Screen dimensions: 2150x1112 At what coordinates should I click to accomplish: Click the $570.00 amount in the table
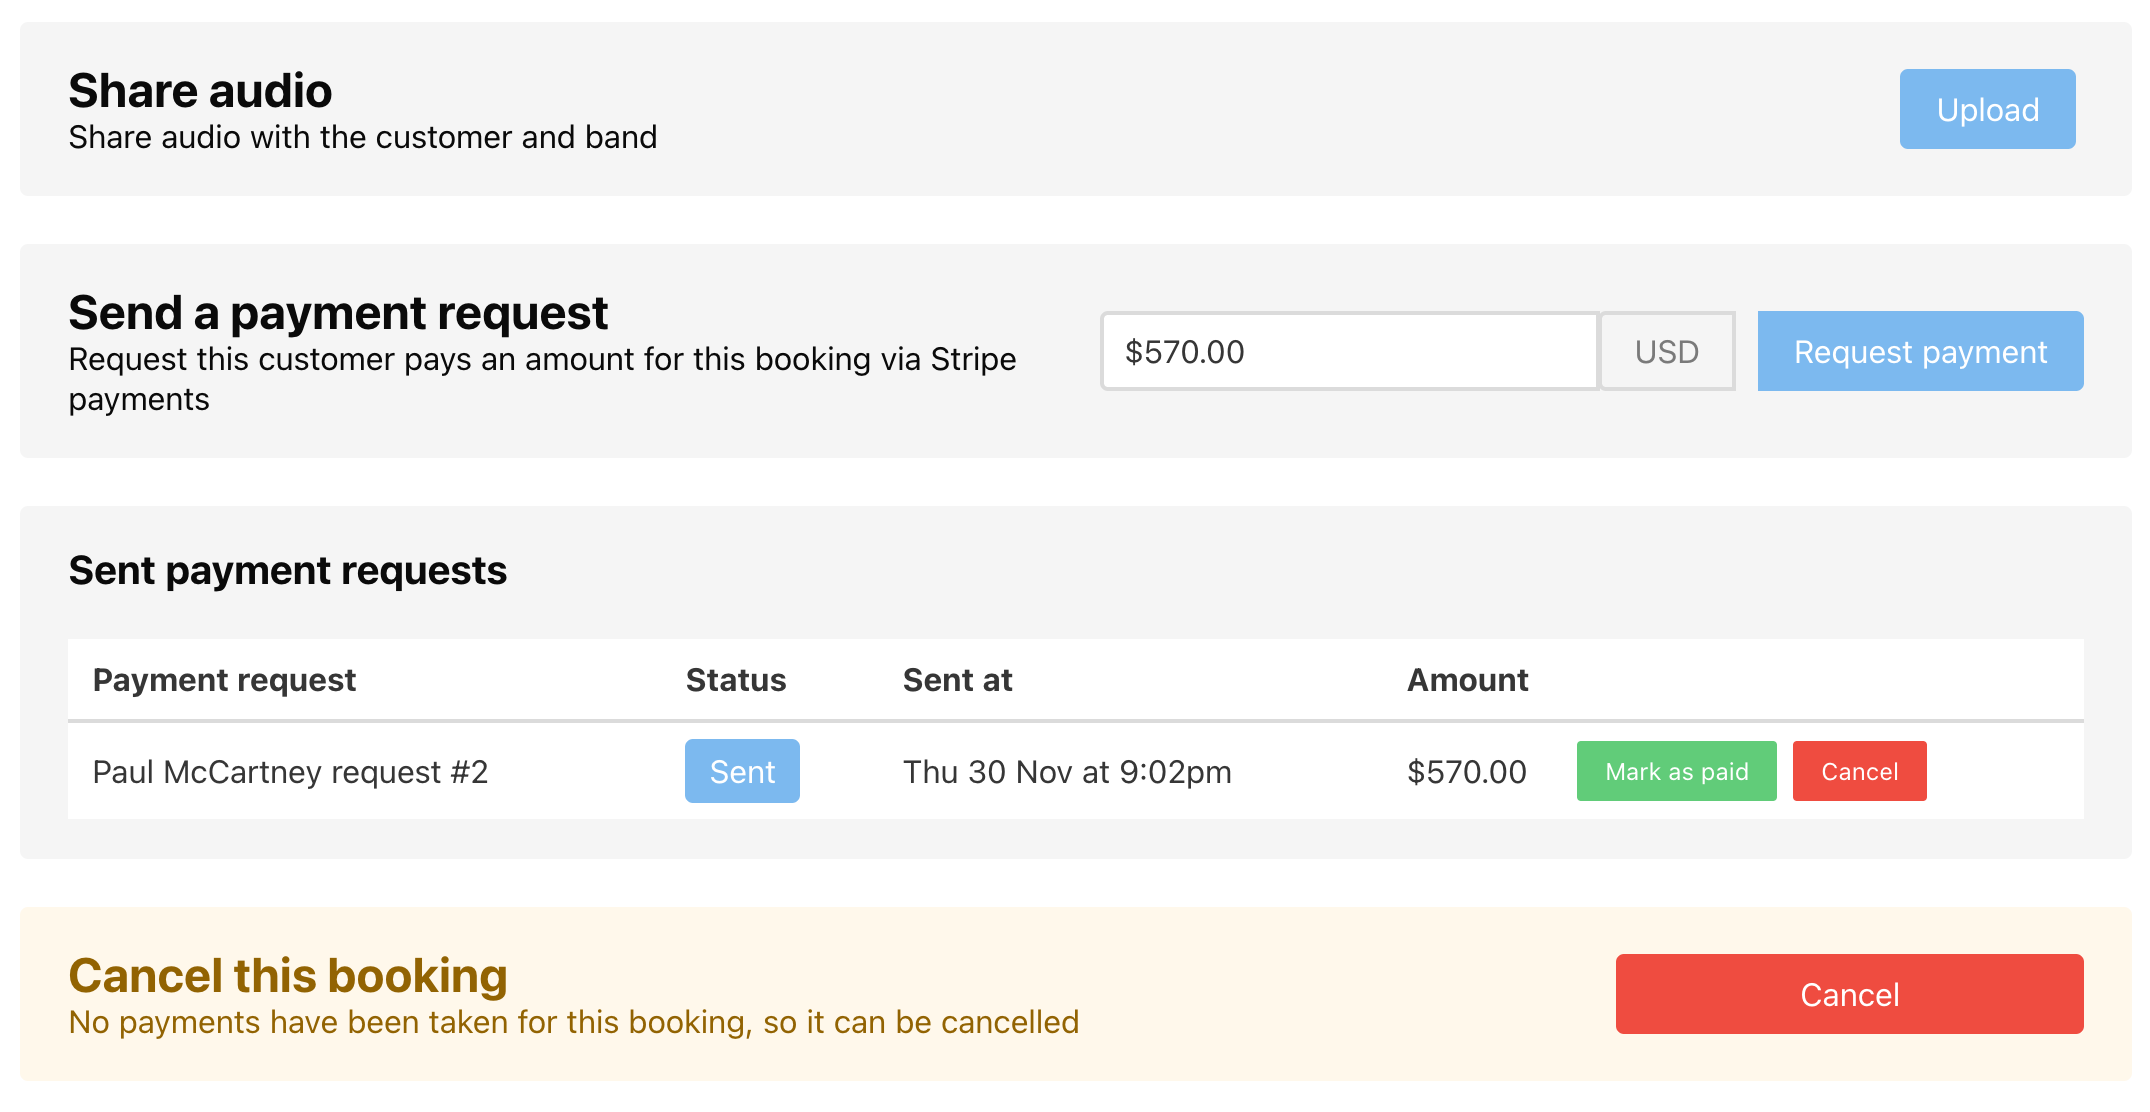pos(1466,771)
